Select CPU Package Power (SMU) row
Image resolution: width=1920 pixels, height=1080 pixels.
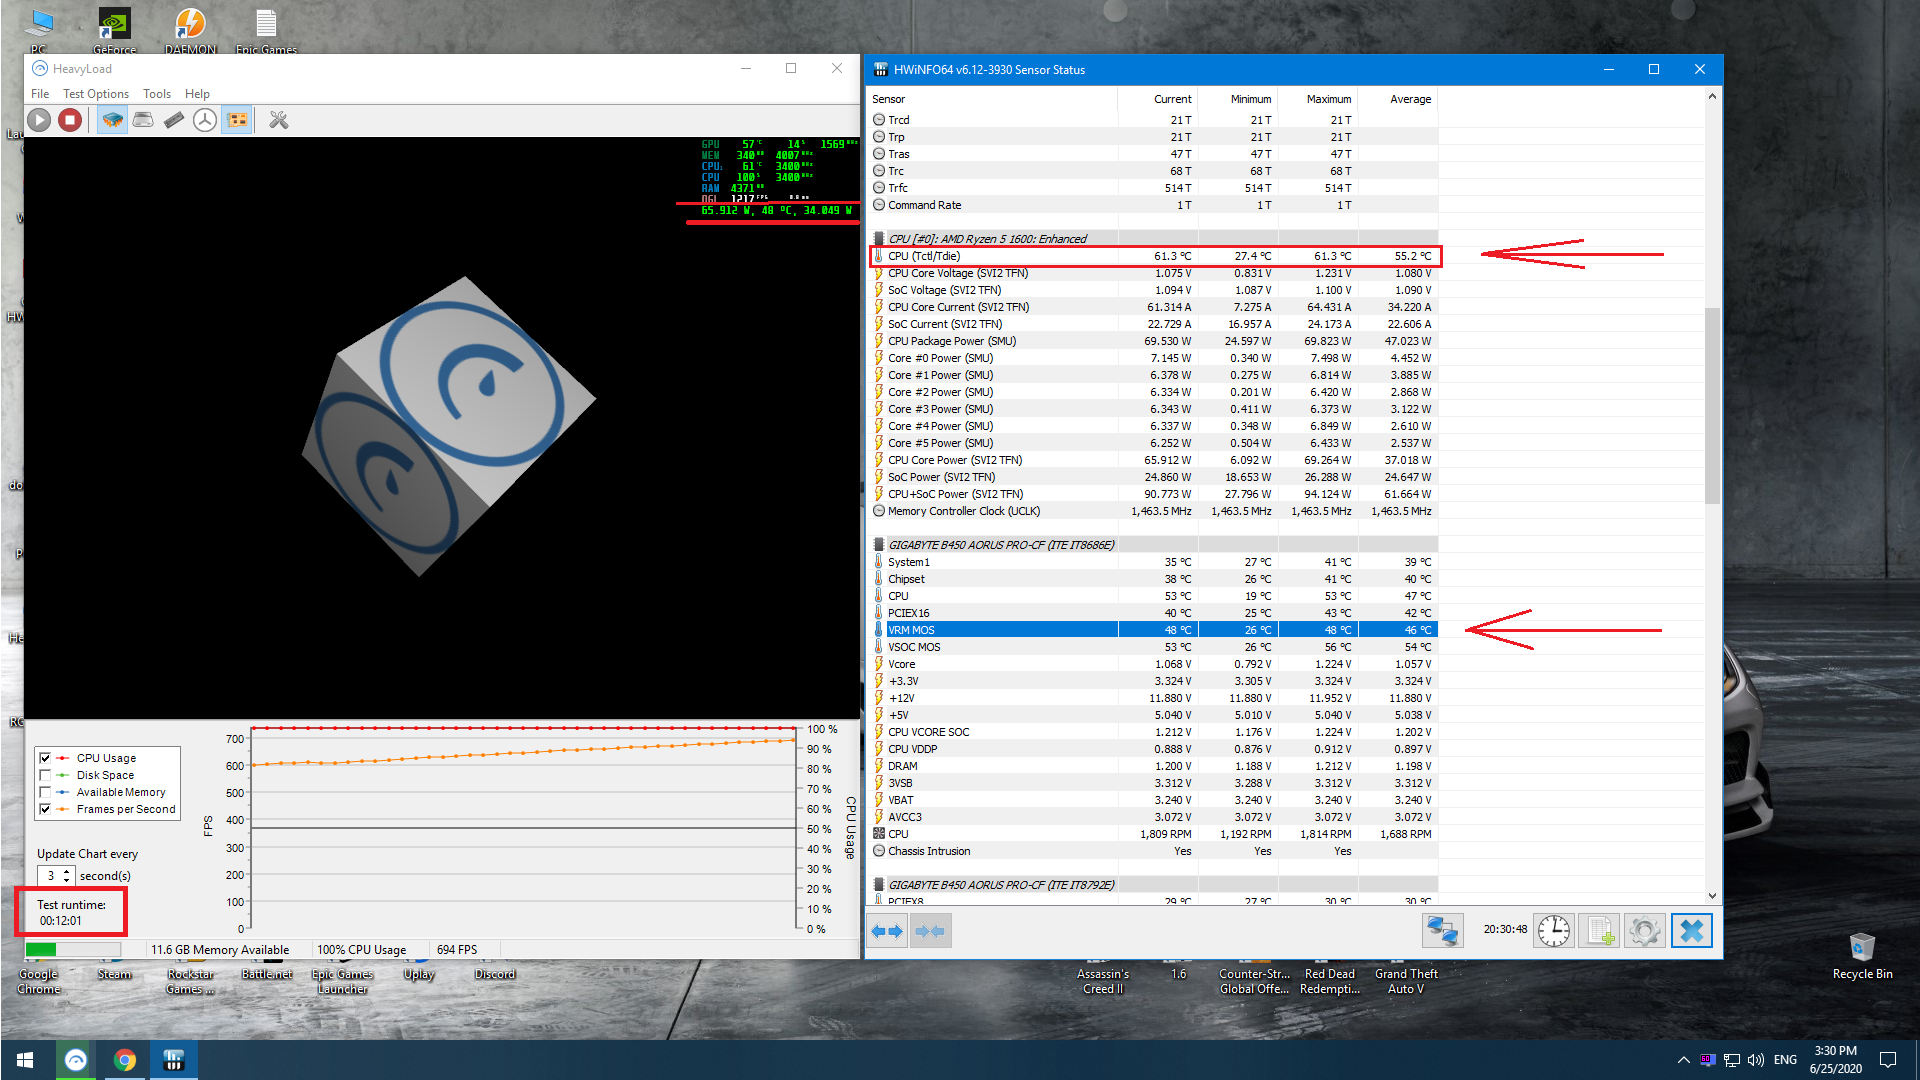(1153, 341)
